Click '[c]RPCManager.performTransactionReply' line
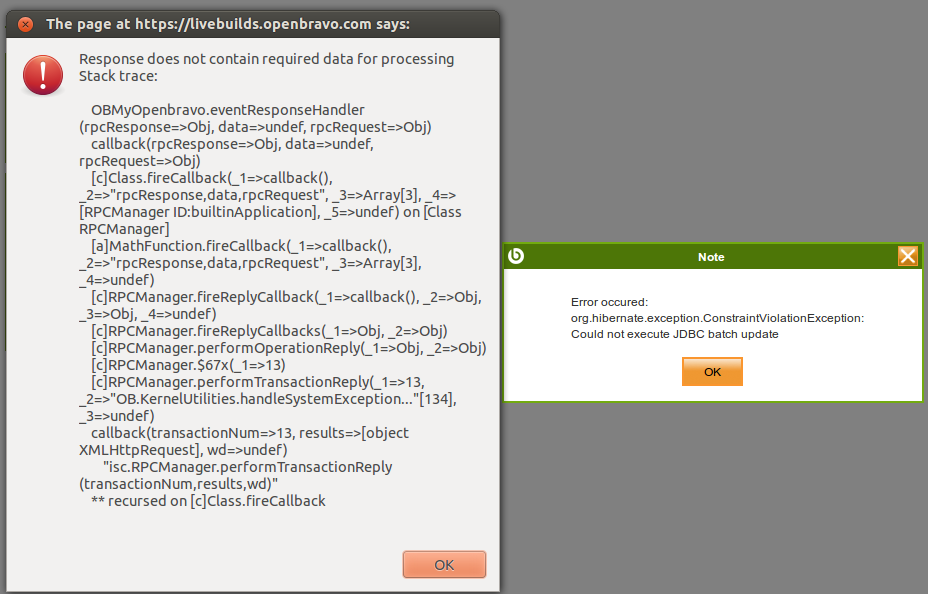Viewport: 928px width, 594px height. click(258, 382)
